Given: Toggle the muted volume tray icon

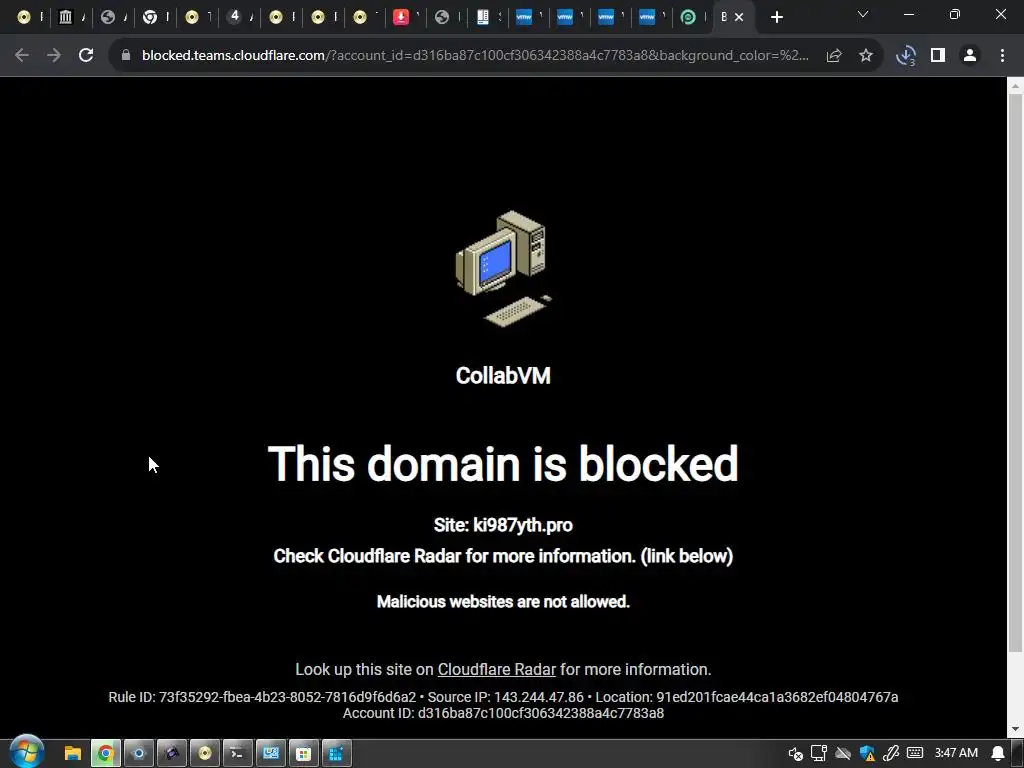Looking at the screenshot, I should (x=795, y=754).
